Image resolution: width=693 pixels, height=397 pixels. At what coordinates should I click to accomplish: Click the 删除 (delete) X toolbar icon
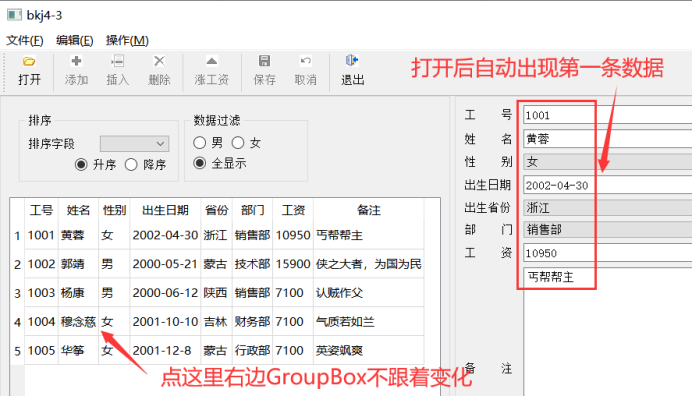tap(159, 61)
